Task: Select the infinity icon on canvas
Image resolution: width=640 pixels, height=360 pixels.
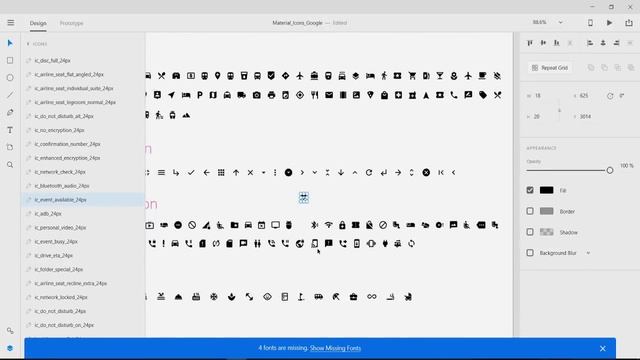Action: 371,297
